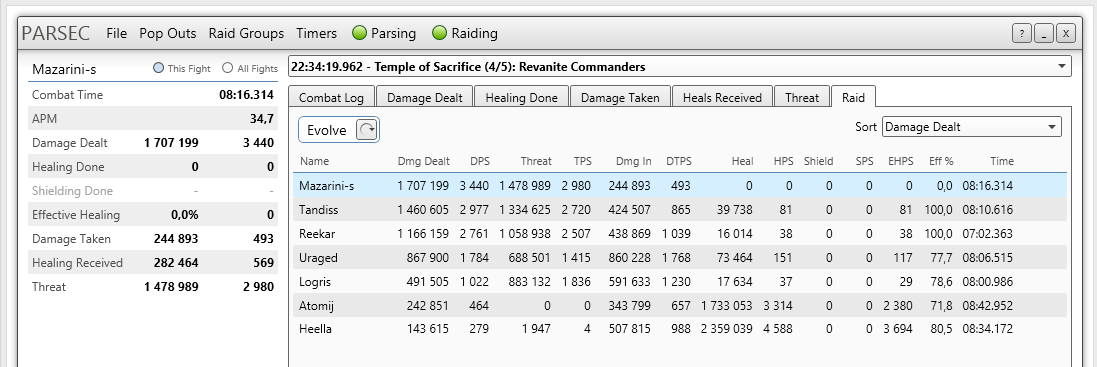Sort by the DPS column header
Viewport: 1097px width, 367px height.
(x=480, y=161)
